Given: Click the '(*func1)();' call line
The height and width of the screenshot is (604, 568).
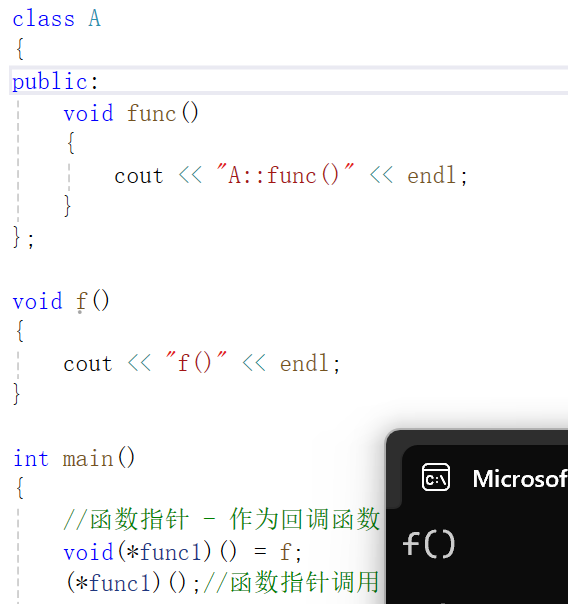Looking at the screenshot, I should pos(133,582).
